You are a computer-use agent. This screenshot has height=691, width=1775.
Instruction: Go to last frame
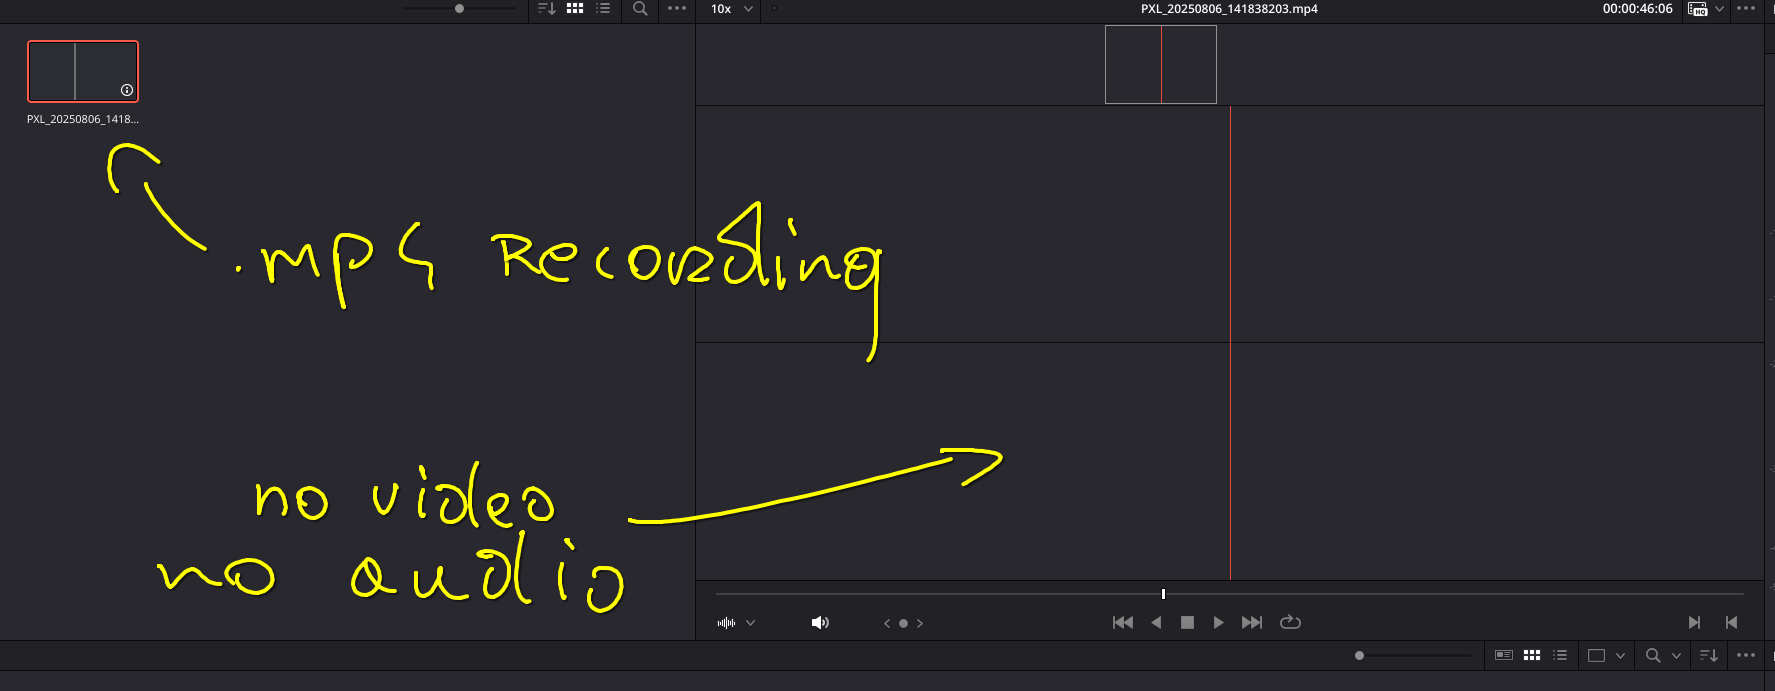(1251, 622)
